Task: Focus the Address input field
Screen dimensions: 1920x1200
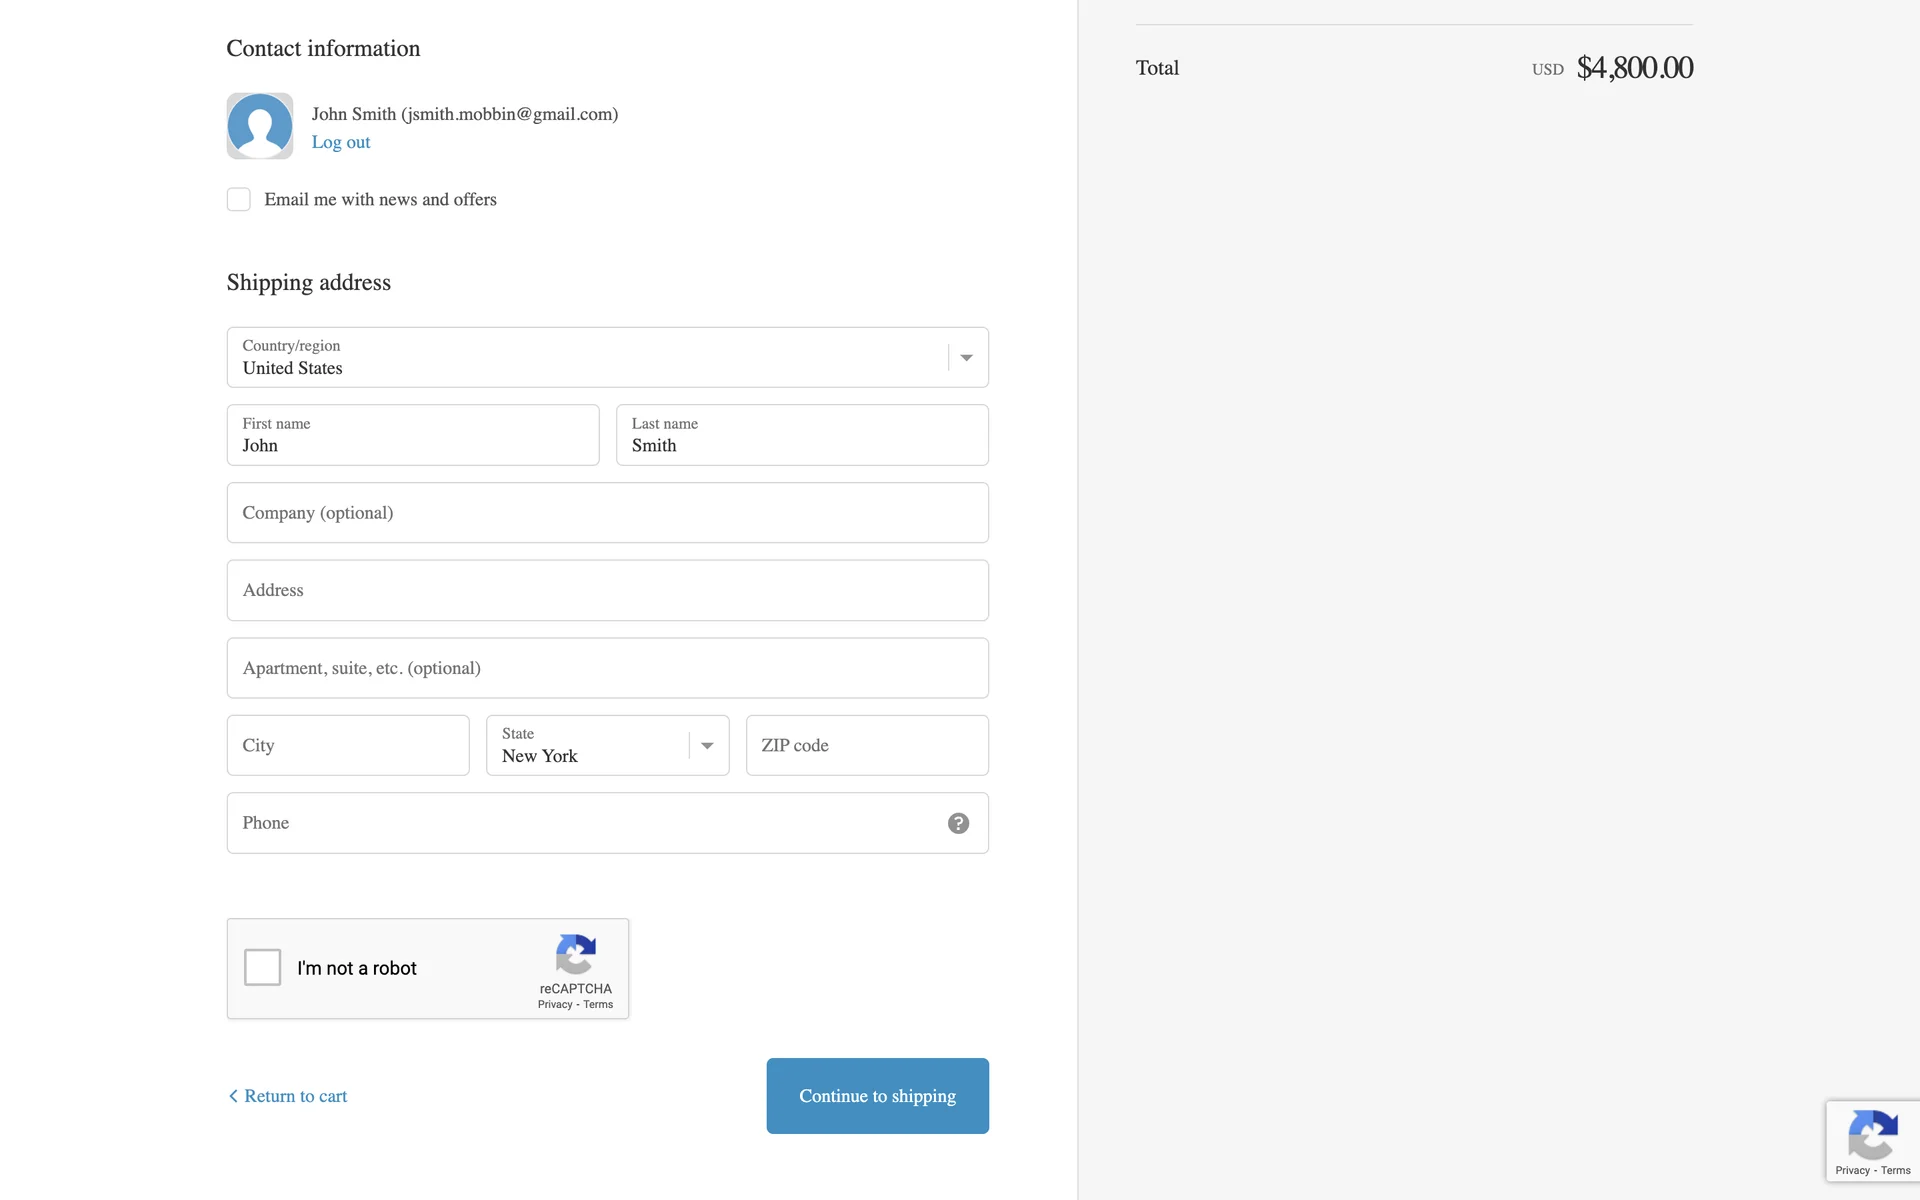Action: (x=607, y=590)
